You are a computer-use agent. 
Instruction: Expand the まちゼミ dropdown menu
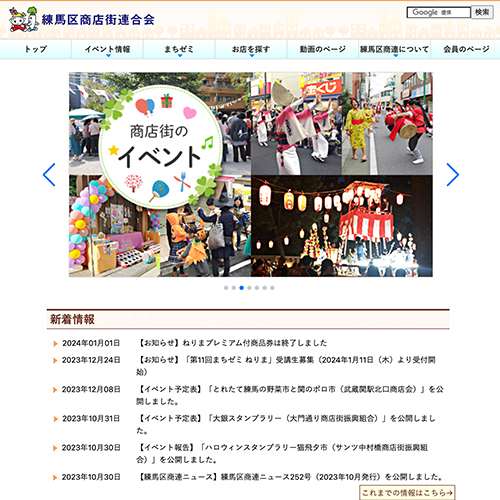(179, 49)
